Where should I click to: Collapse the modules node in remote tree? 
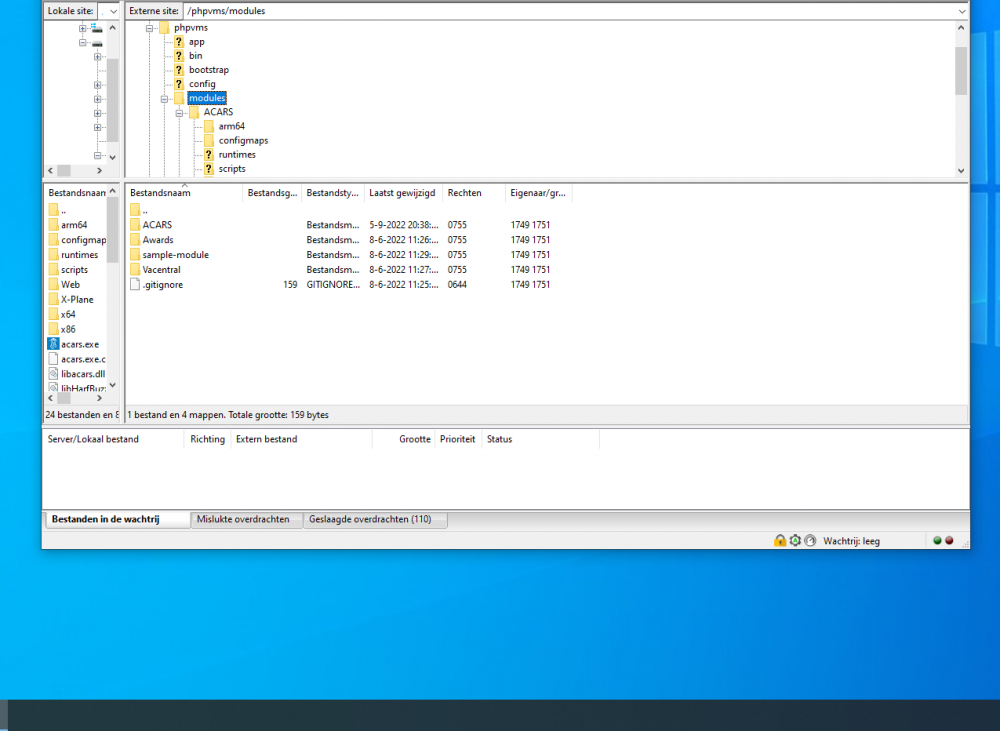pos(165,99)
